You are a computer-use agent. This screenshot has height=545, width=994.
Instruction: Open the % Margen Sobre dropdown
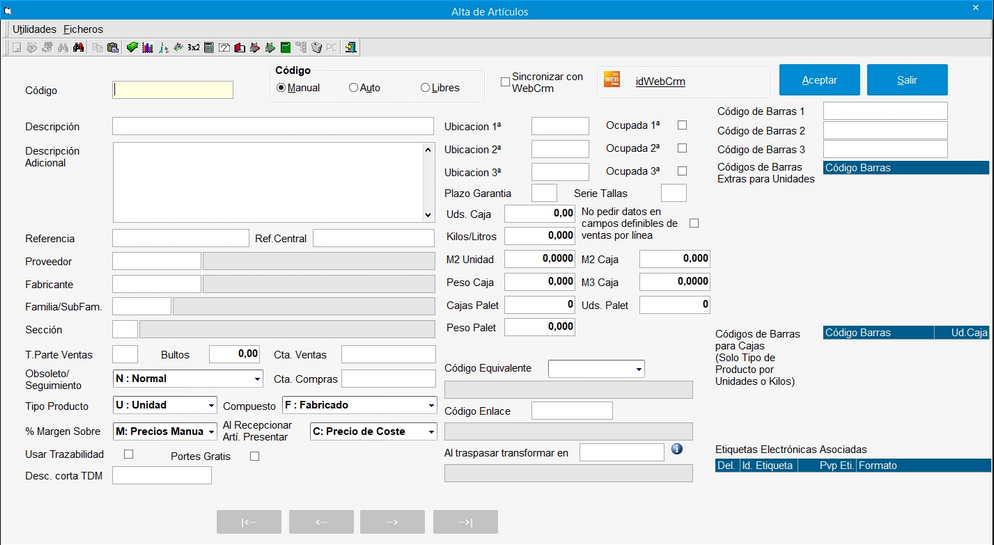[x=165, y=431]
